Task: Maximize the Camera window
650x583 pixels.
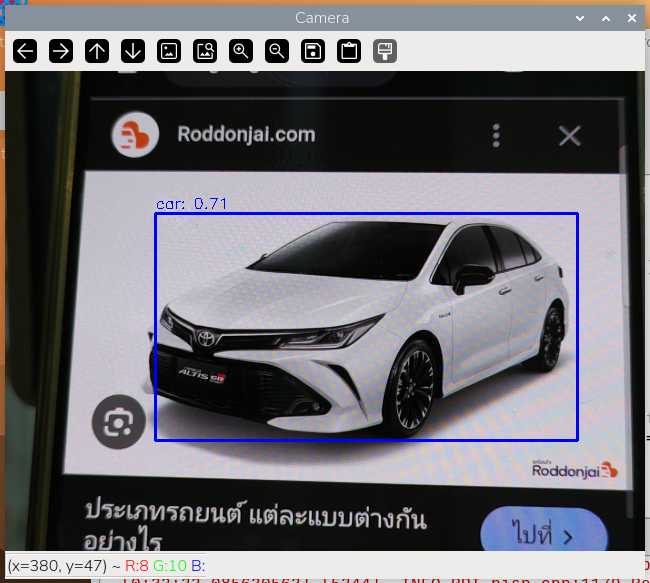Action: (606, 18)
